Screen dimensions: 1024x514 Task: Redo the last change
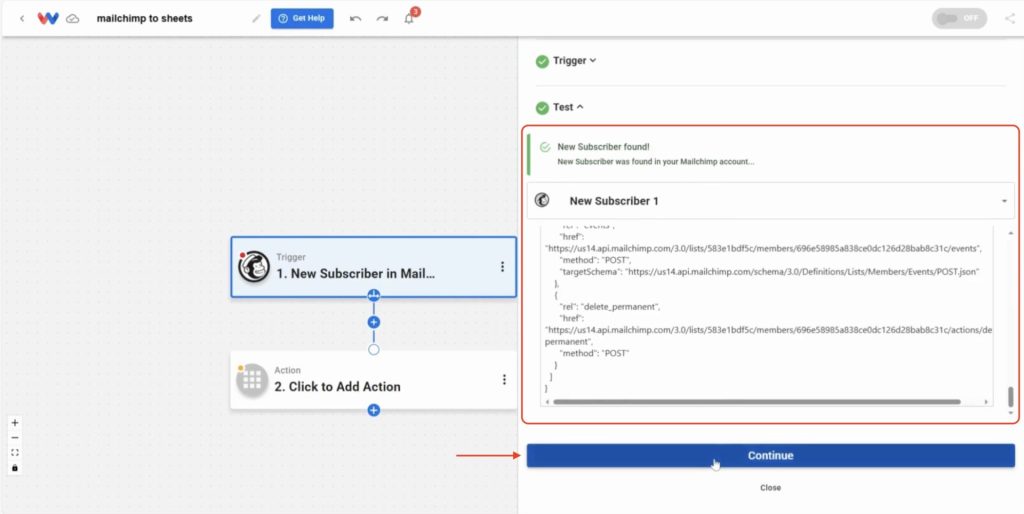(x=382, y=18)
